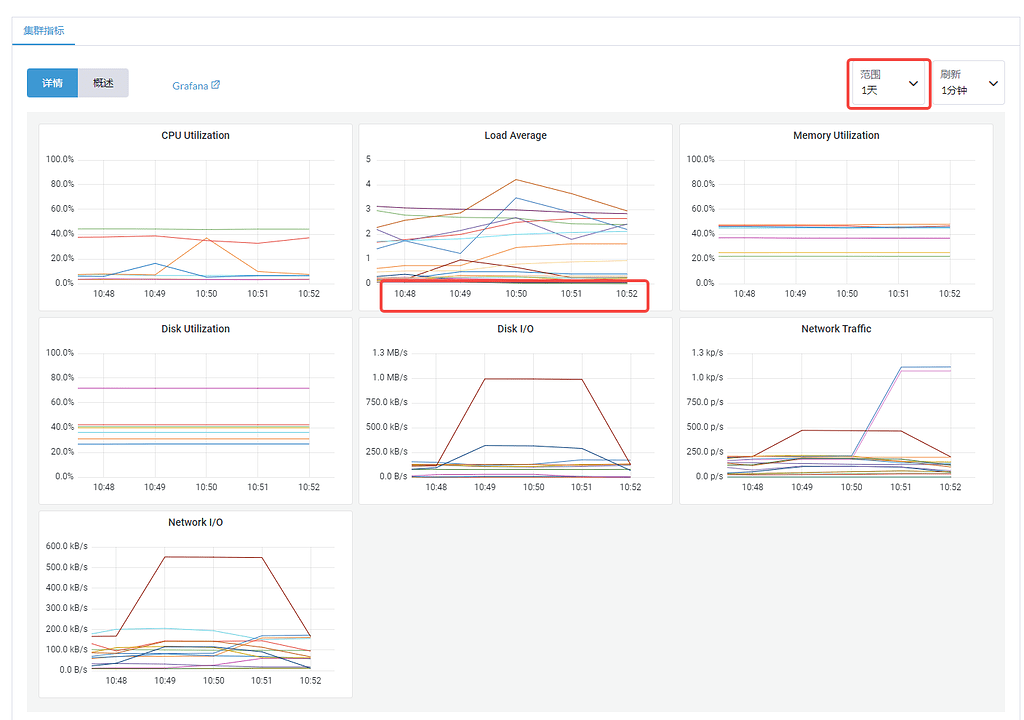Open Grafana via its link

[x=190, y=84]
